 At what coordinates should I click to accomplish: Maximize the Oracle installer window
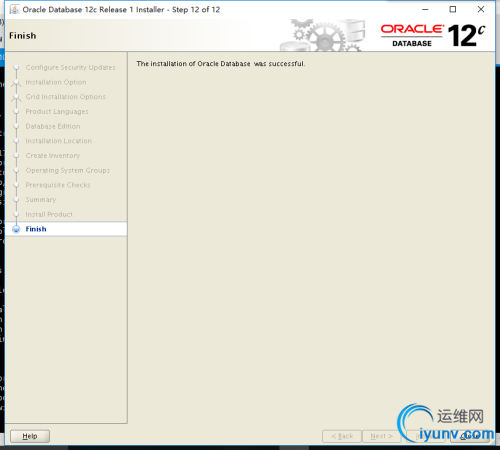[x=453, y=9]
